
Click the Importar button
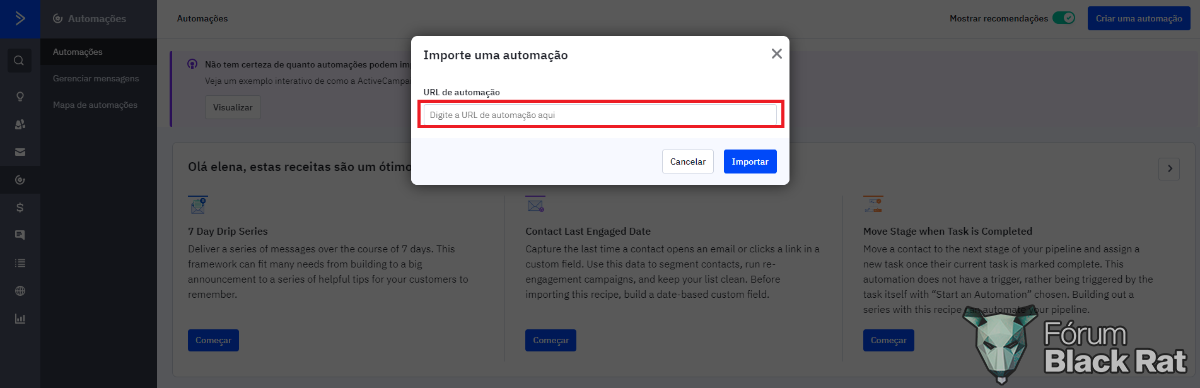(x=750, y=161)
